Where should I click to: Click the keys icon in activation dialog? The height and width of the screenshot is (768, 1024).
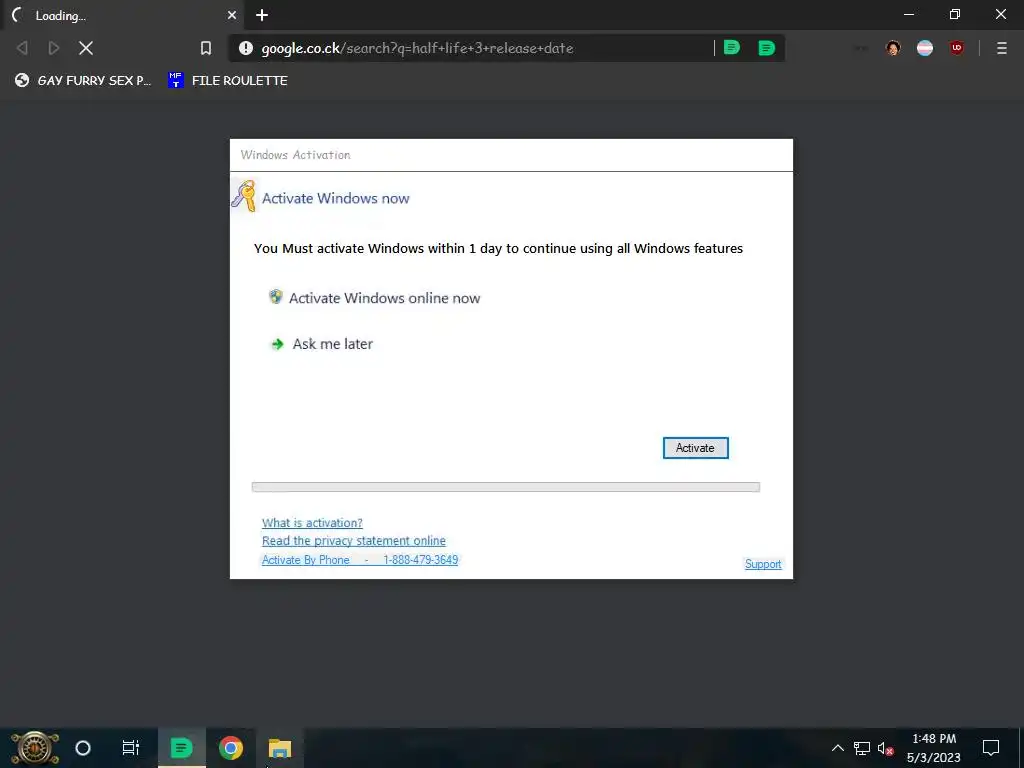[245, 195]
